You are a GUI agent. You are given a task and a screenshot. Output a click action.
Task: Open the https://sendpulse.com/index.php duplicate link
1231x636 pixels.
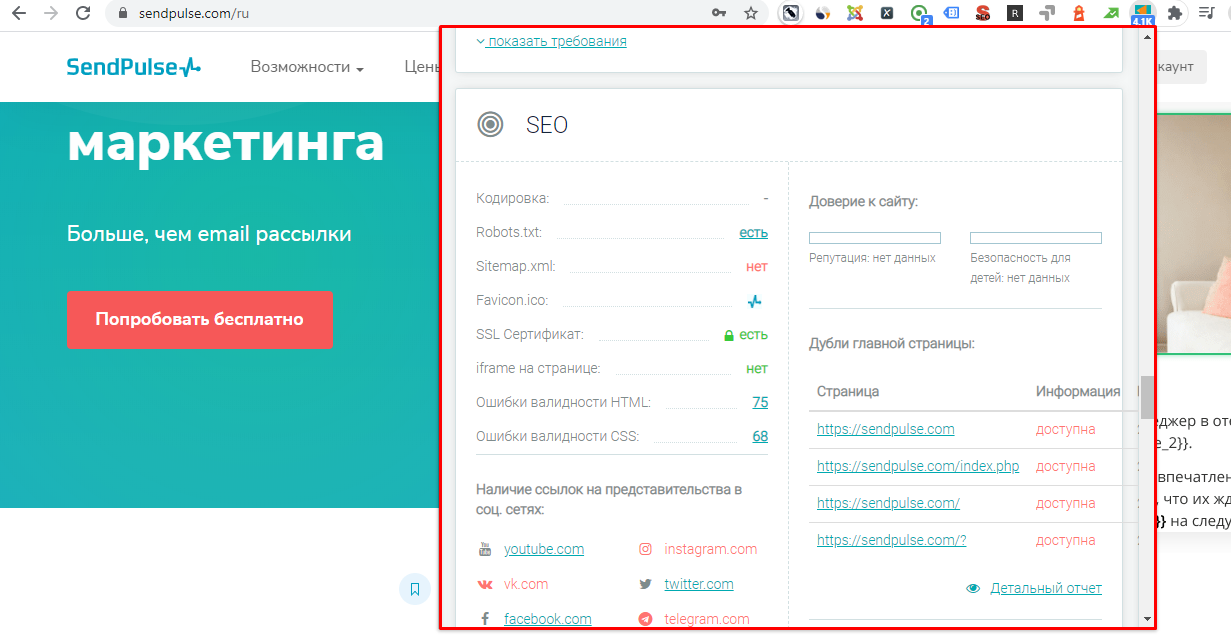pos(917,466)
